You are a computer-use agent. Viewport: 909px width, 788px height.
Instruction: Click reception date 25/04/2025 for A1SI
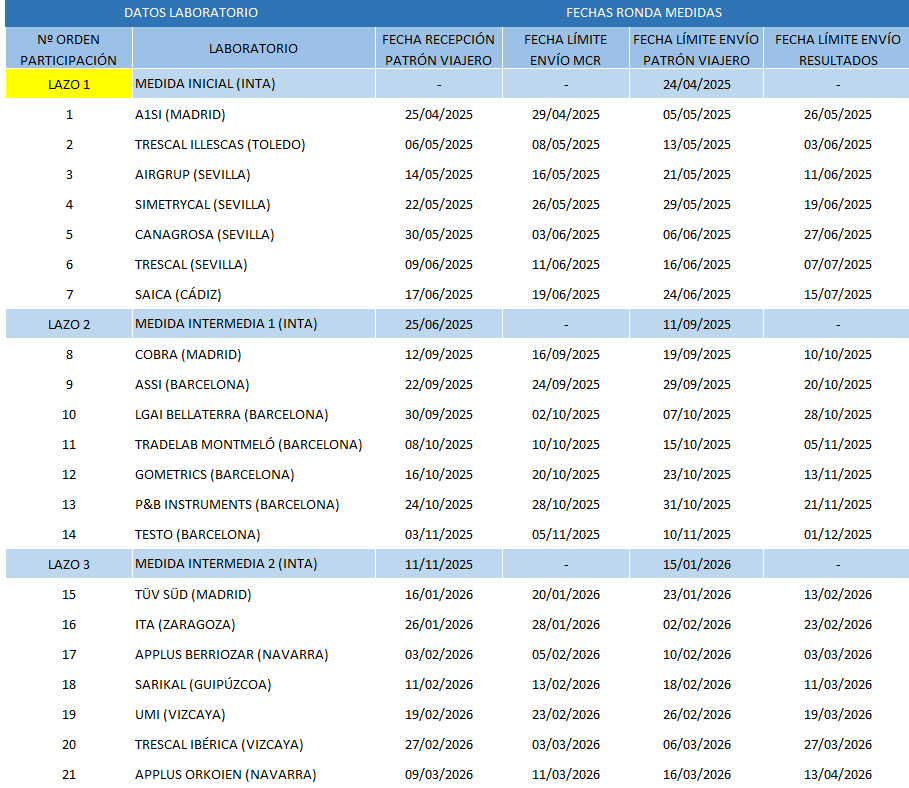(439, 115)
